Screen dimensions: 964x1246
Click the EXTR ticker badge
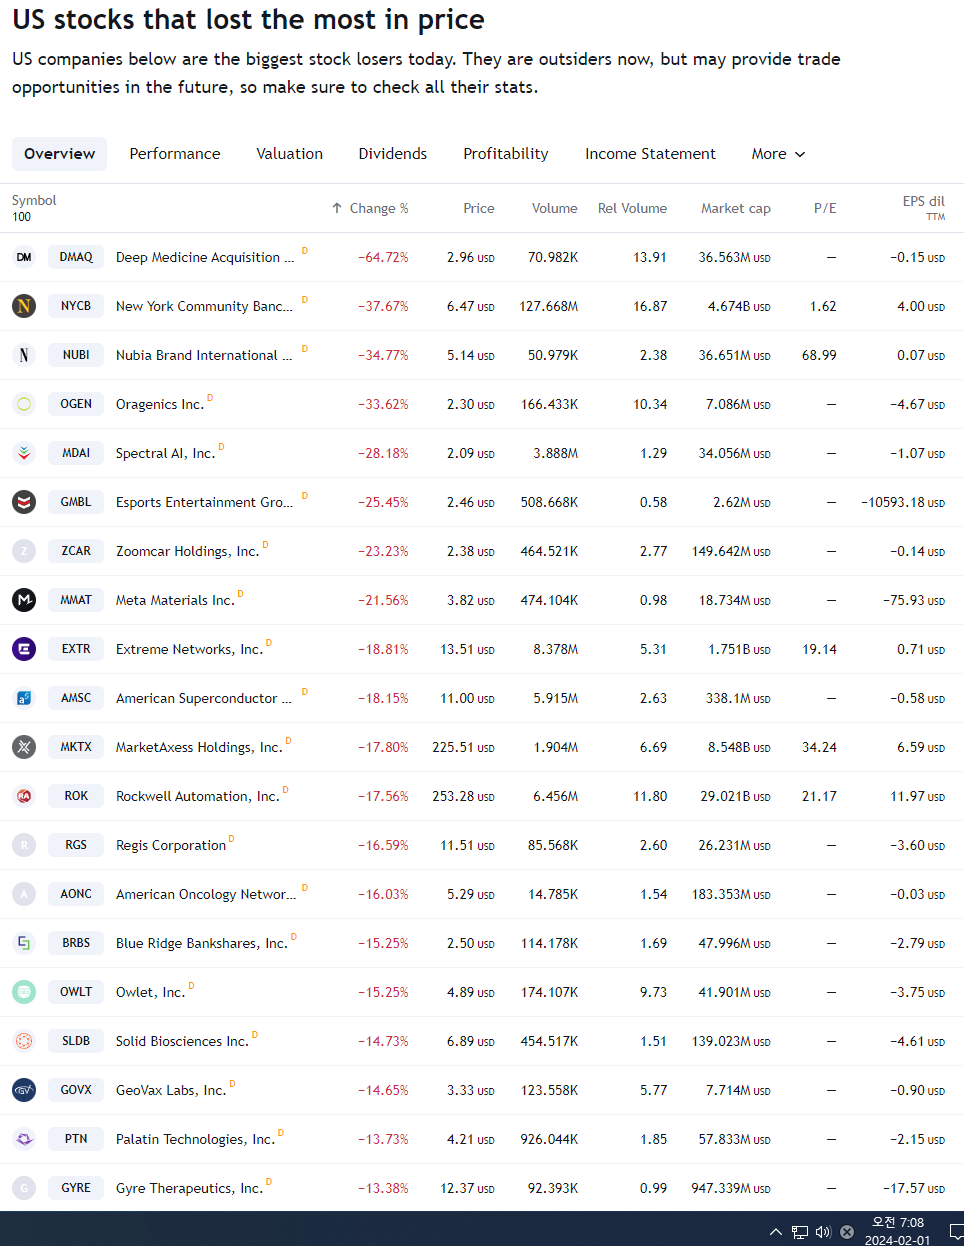[76, 649]
